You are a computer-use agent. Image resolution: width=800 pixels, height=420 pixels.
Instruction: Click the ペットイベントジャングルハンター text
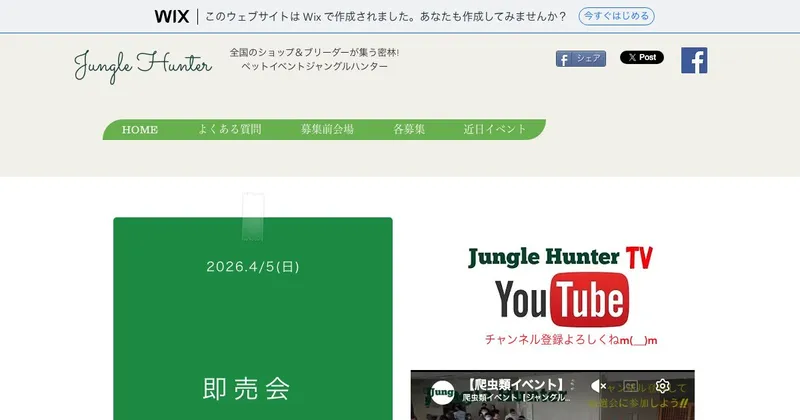(314, 66)
